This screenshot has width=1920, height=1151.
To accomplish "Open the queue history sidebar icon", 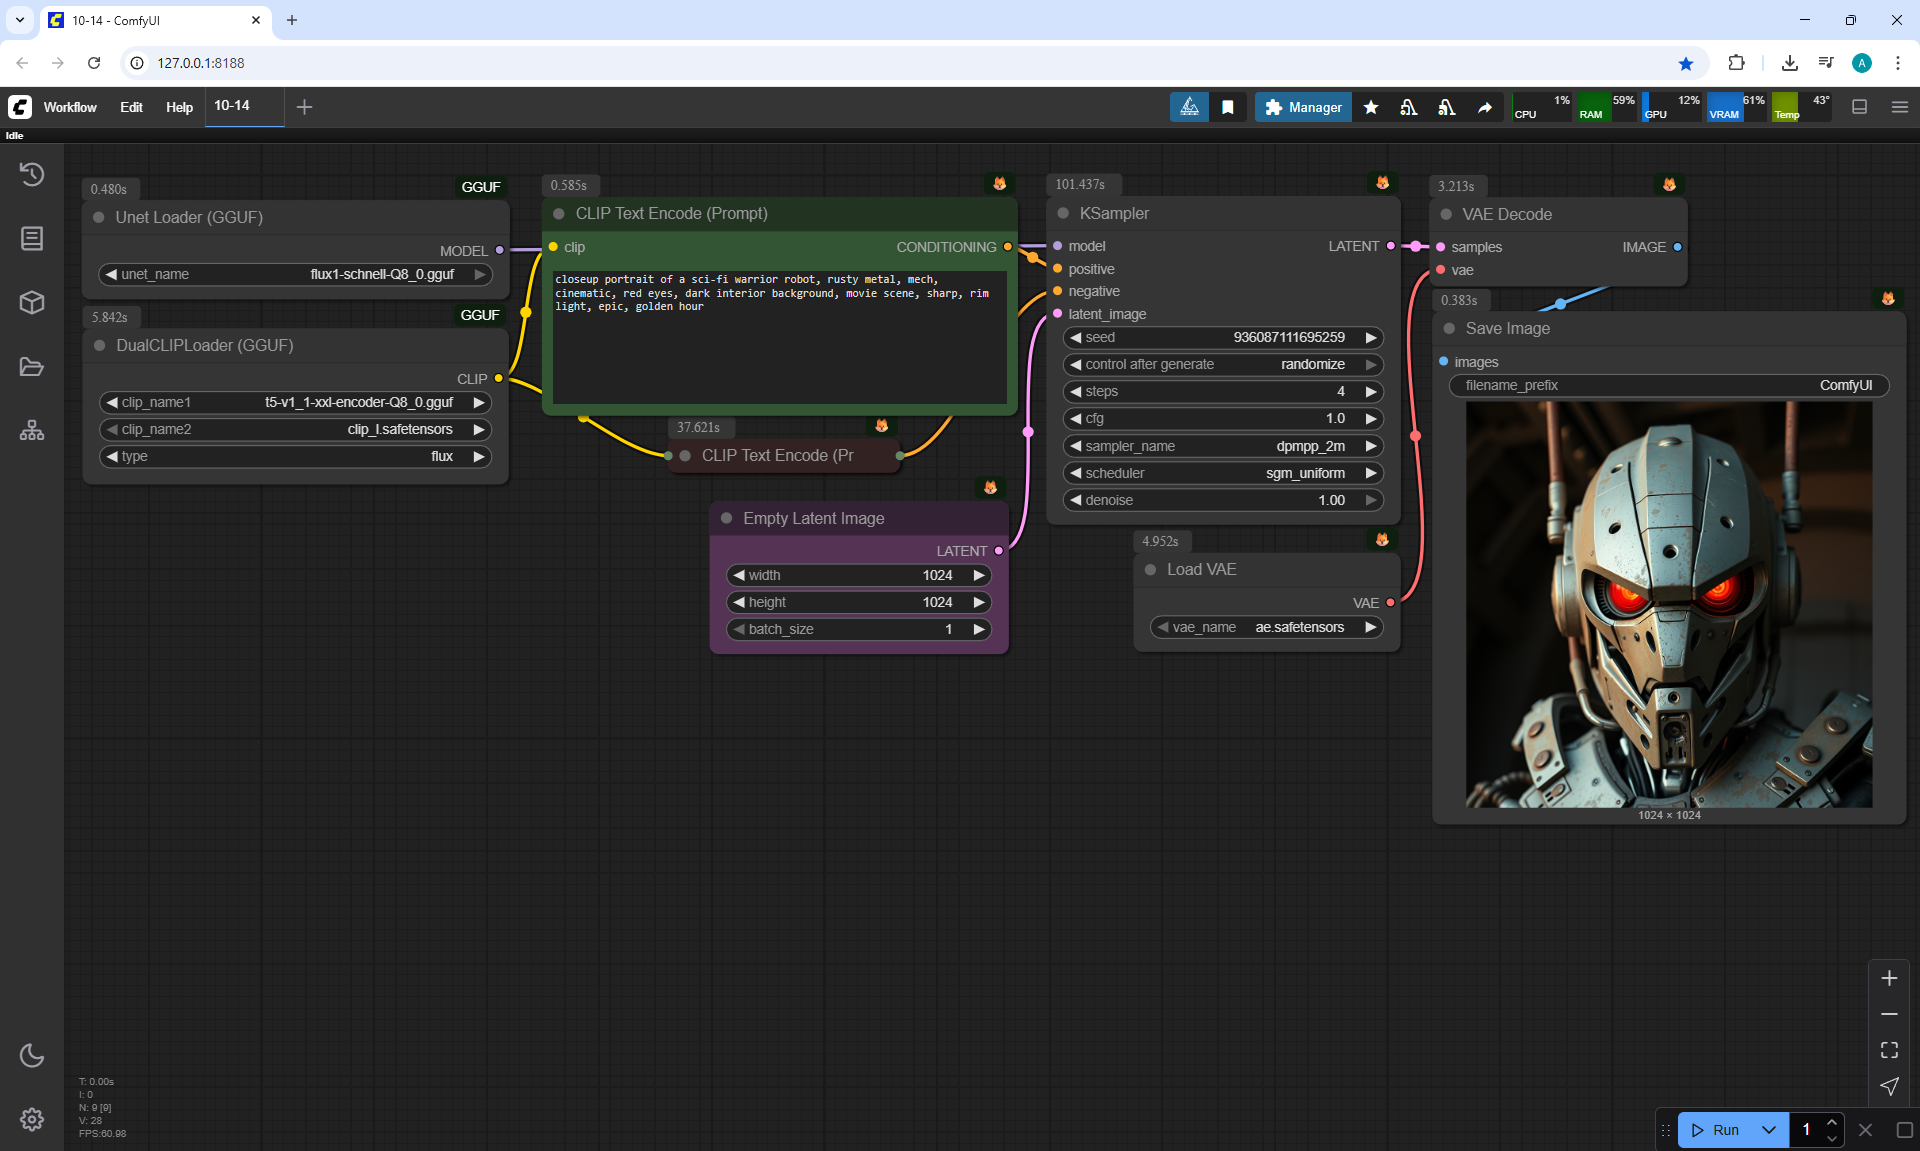I will coord(32,174).
